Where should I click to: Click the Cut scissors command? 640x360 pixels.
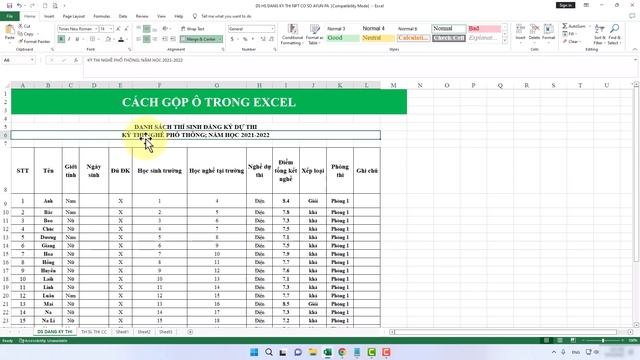(24, 26)
